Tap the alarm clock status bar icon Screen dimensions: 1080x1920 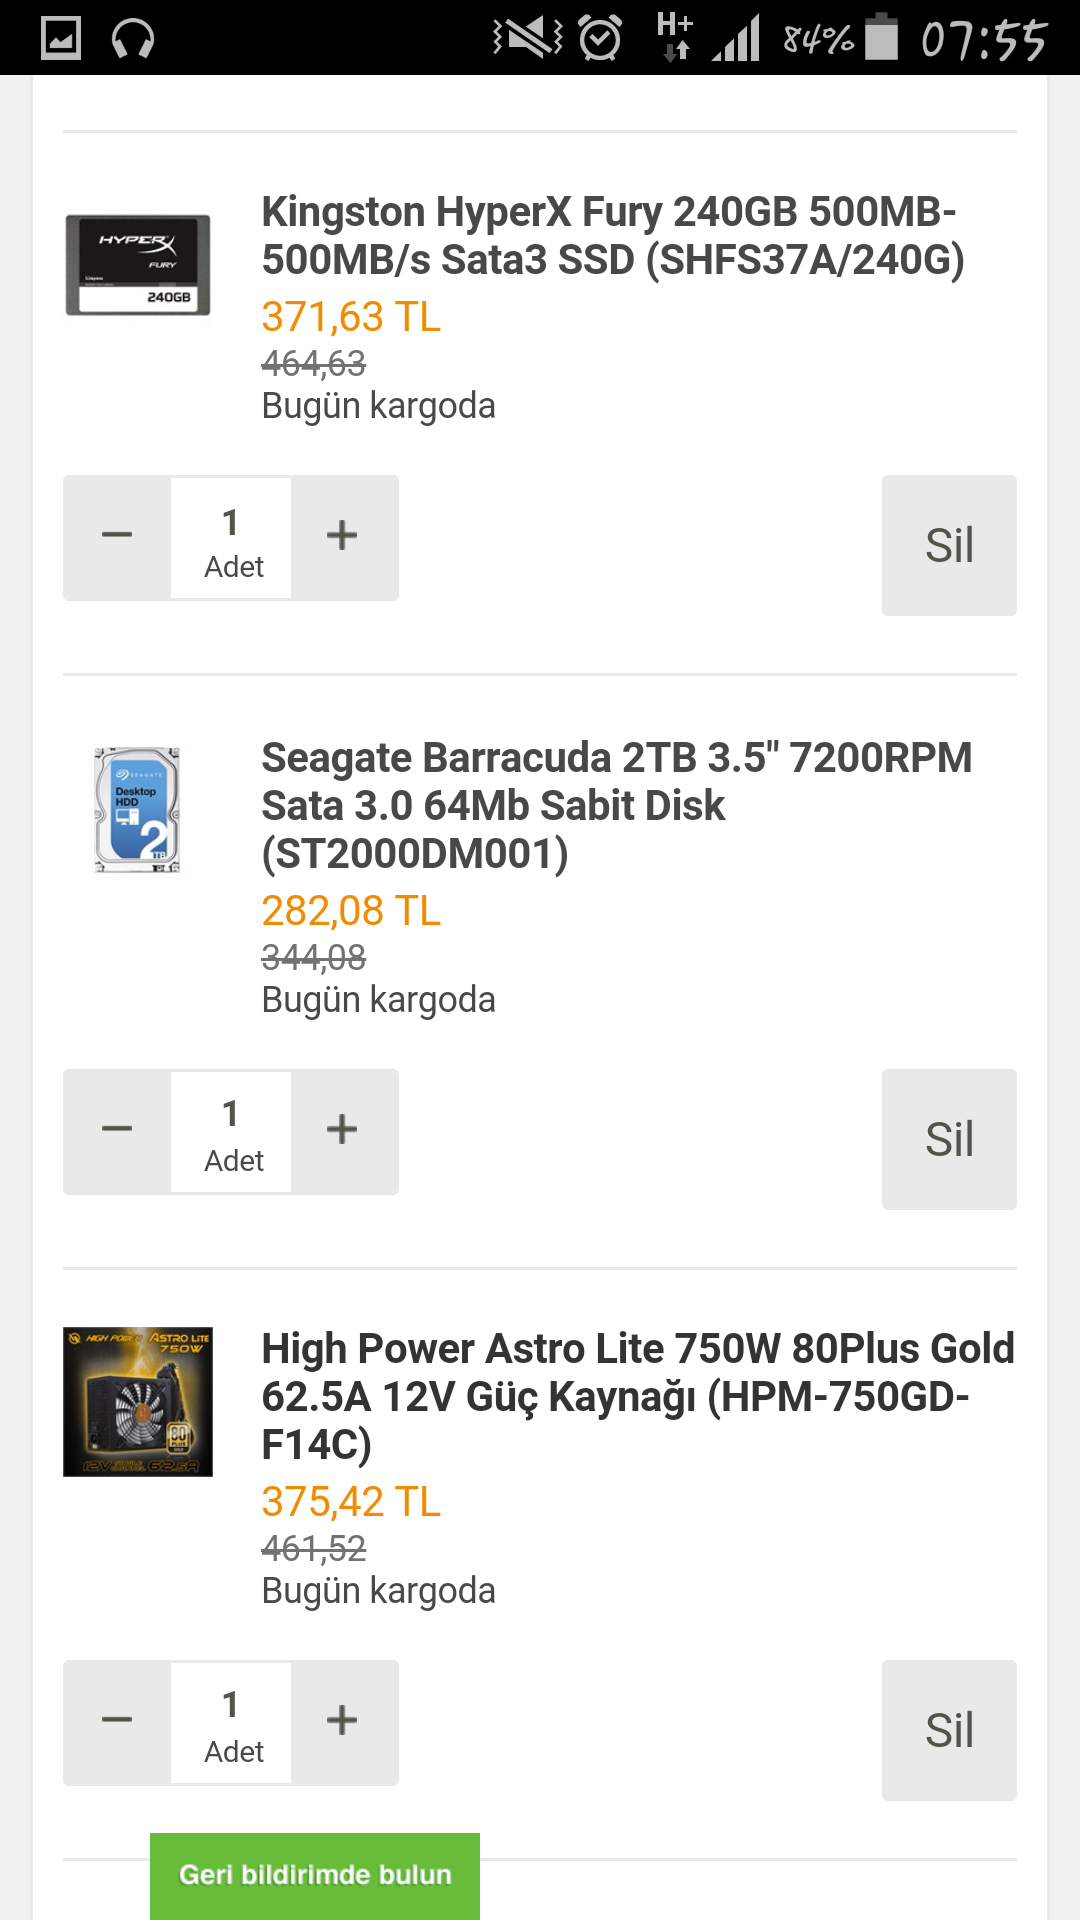(600, 39)
